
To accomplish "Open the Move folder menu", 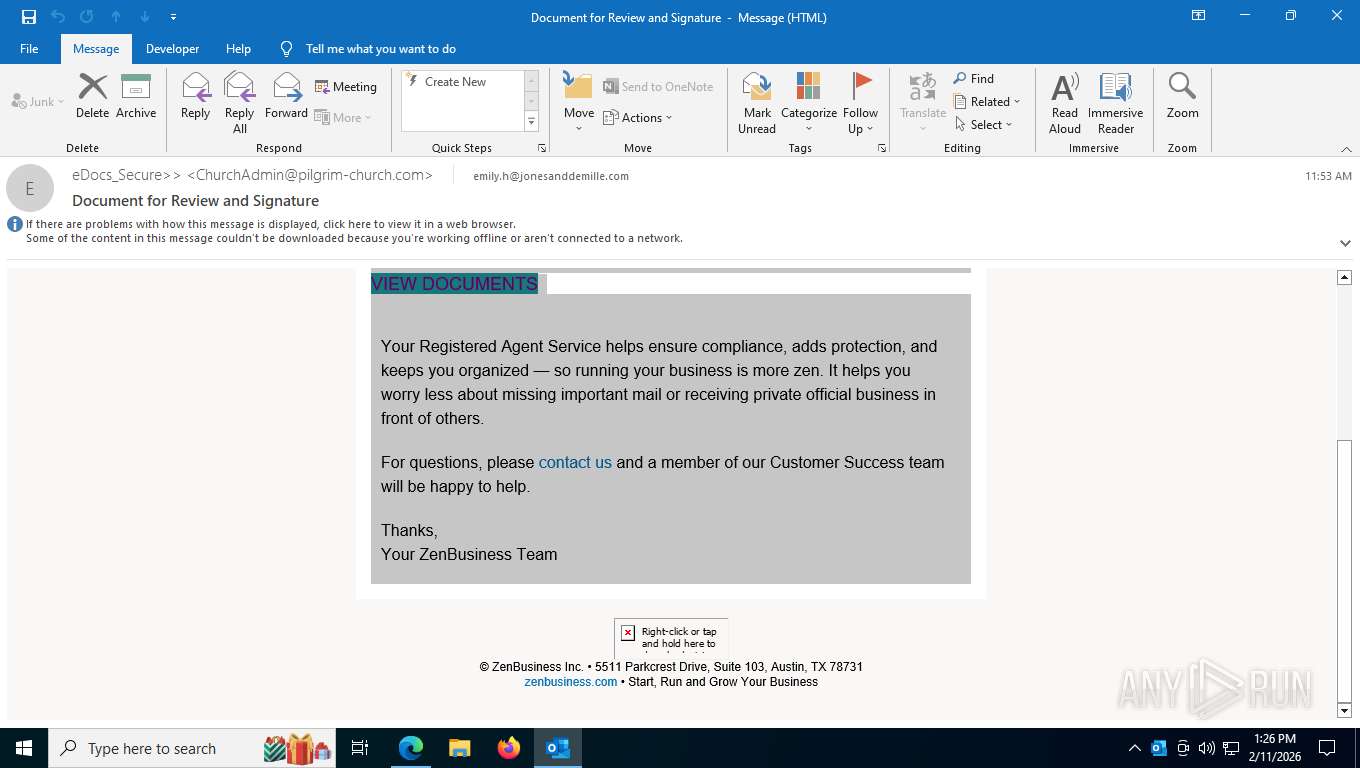I will [x=579, y=102].
